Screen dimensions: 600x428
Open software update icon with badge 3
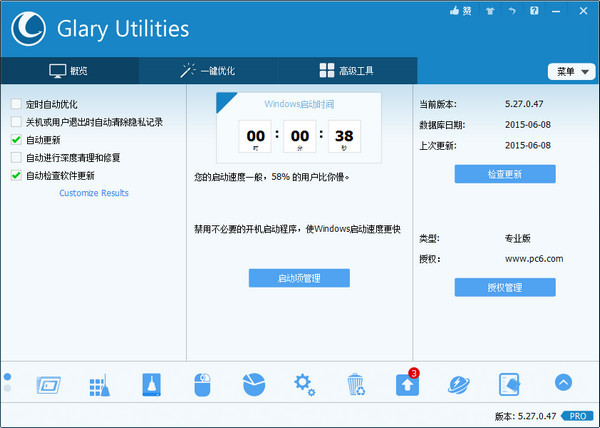tap(408, 384)
